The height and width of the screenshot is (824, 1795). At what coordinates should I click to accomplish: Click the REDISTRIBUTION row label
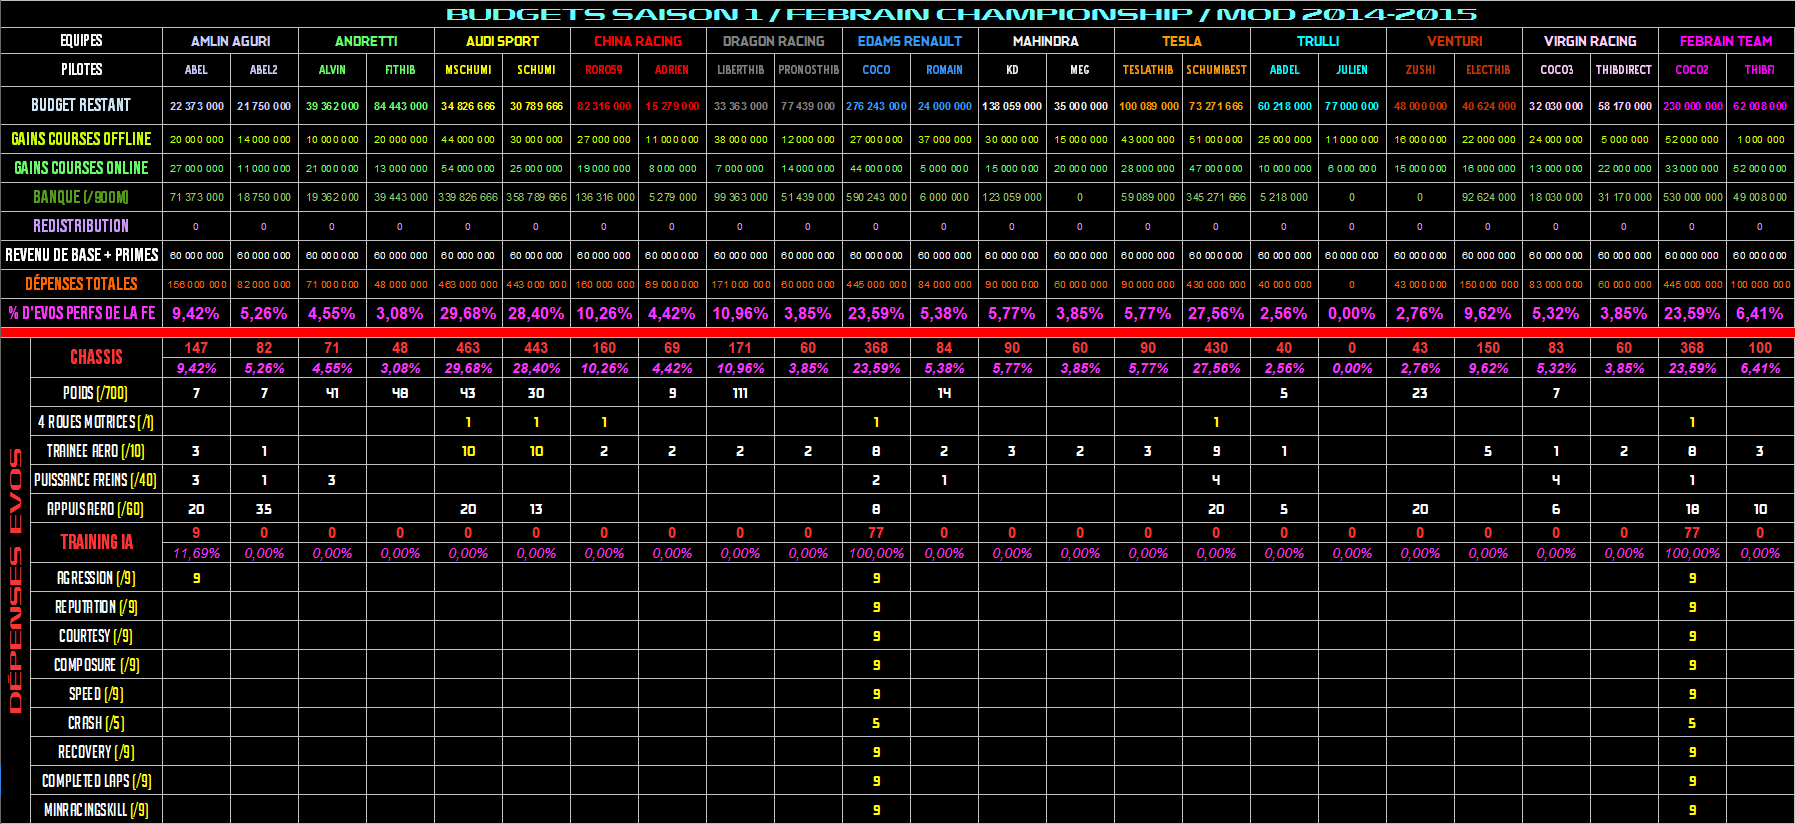(x=81, y=226)
